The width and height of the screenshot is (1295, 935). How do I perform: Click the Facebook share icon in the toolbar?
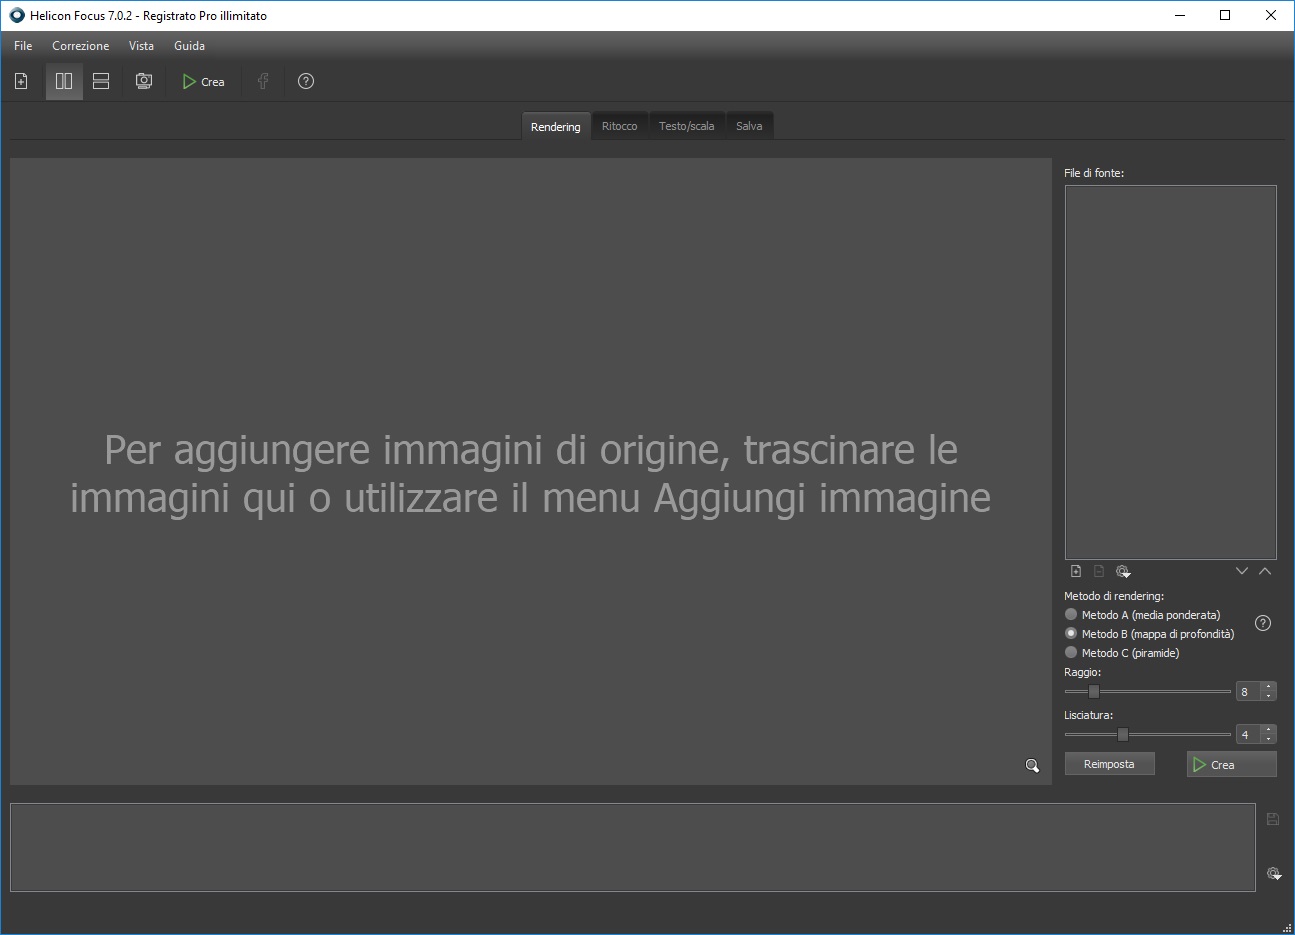coord(263,81)
